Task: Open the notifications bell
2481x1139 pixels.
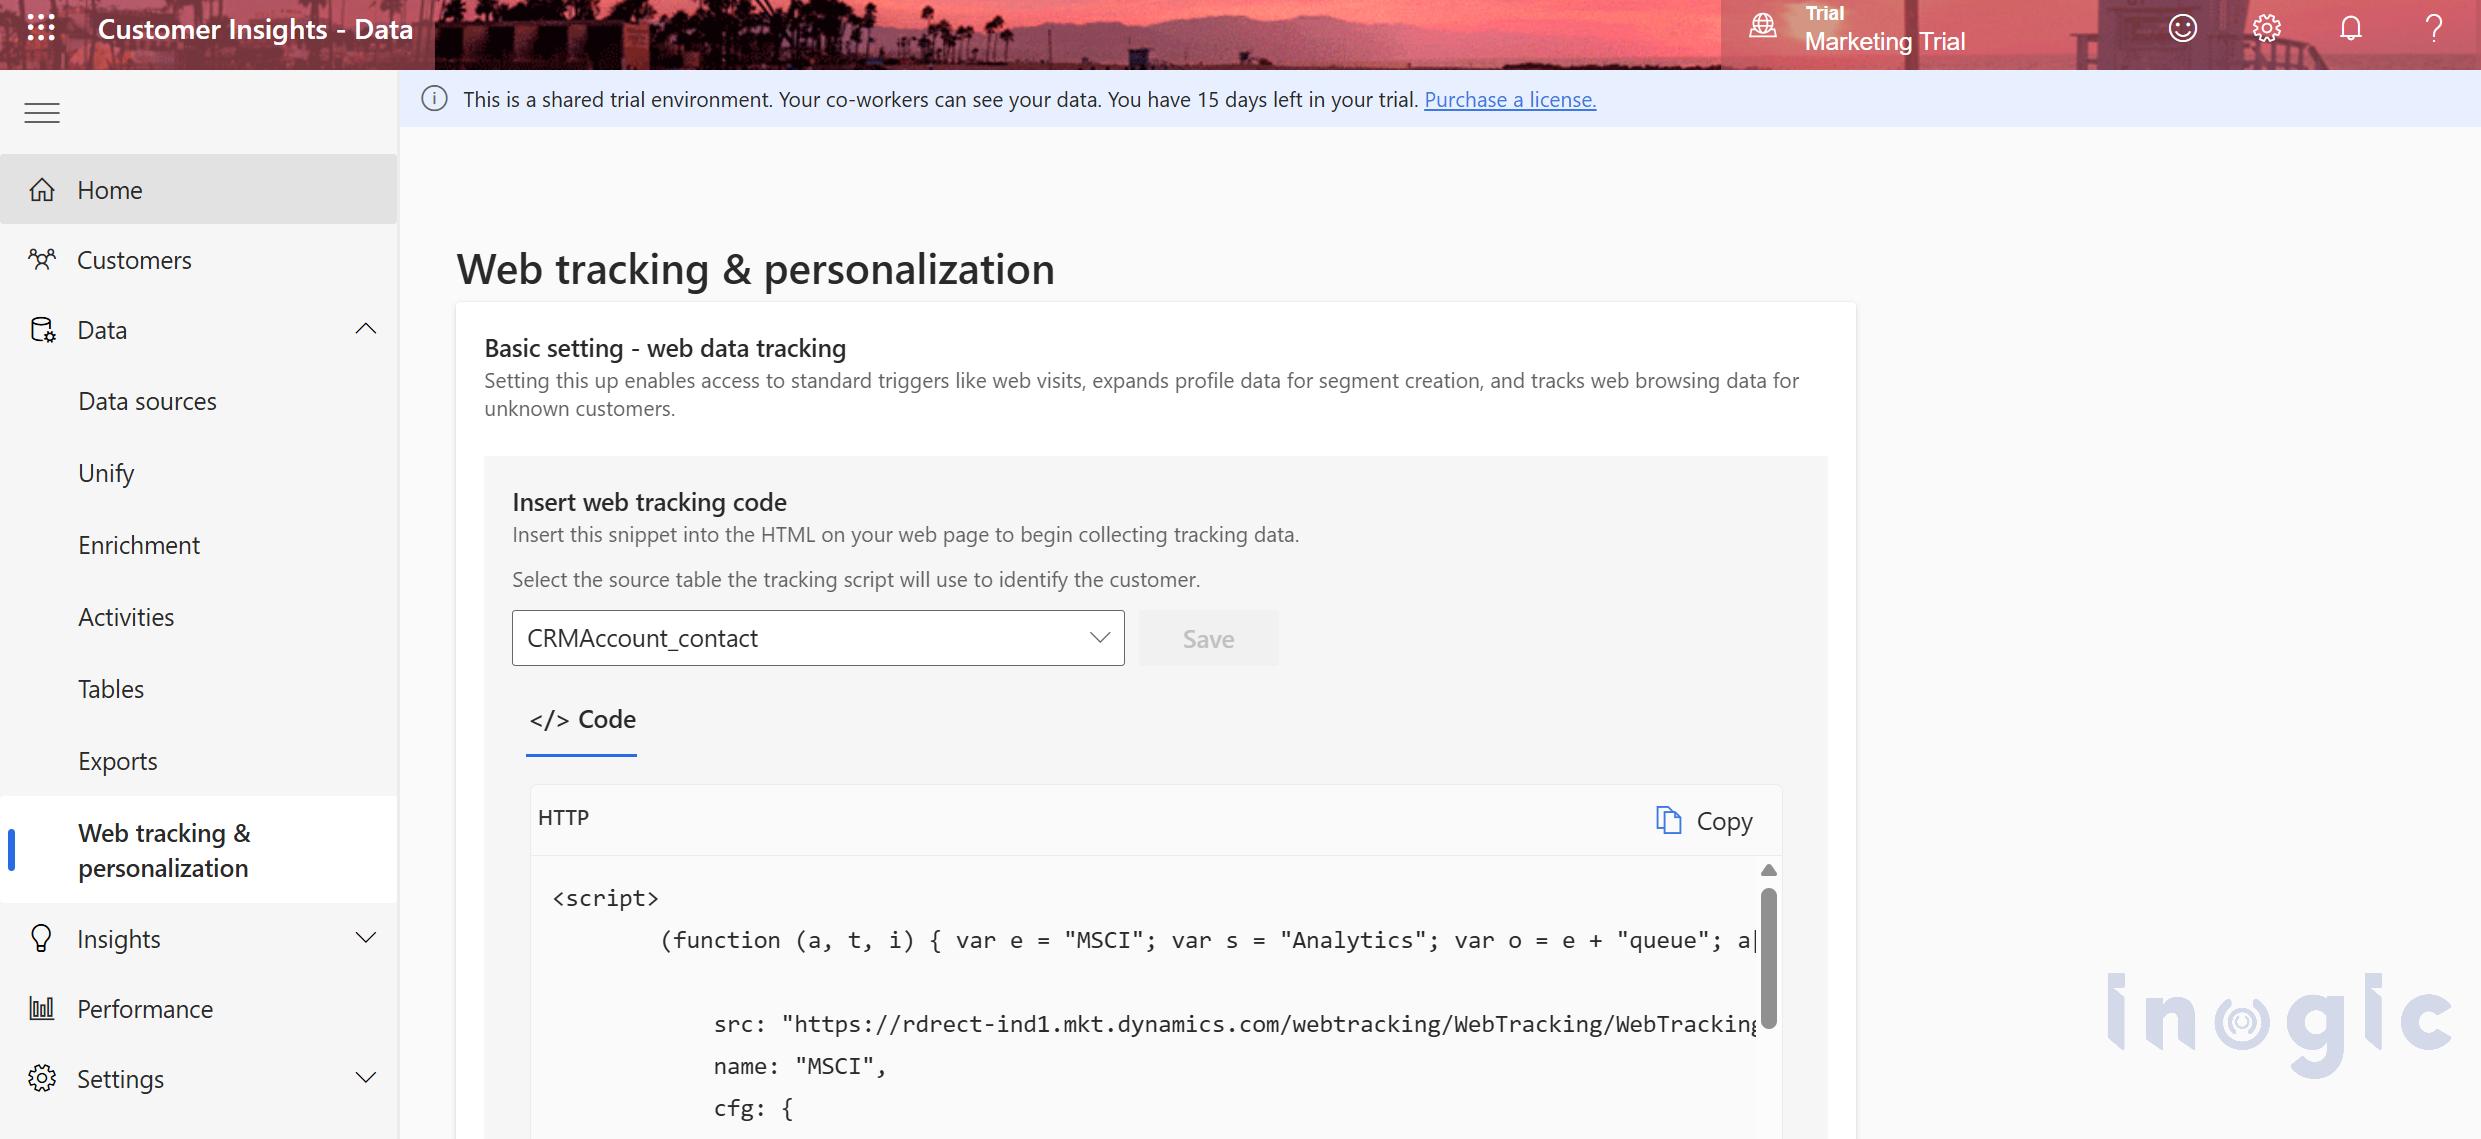Action: [2350, 28]
